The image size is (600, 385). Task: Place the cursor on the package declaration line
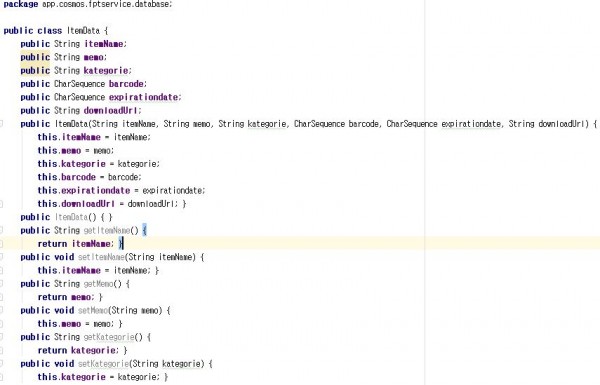(88, 4)
